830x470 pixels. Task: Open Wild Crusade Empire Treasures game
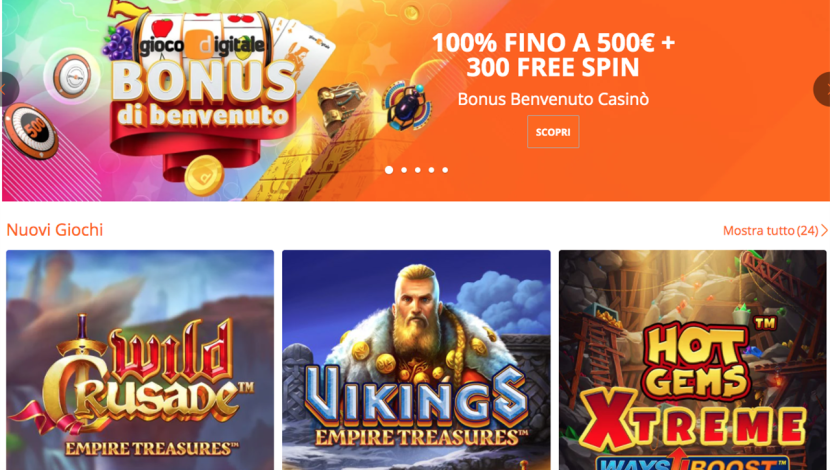pos(140,360)
